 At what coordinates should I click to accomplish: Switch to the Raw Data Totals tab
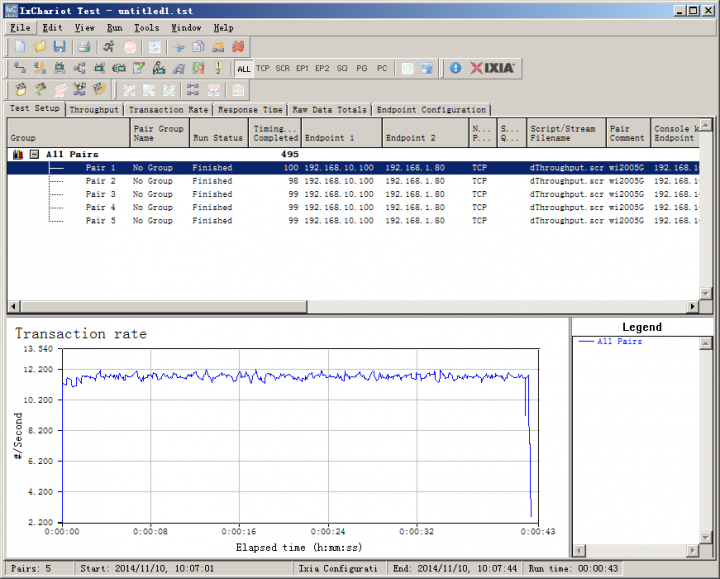[x=330, y=110]
